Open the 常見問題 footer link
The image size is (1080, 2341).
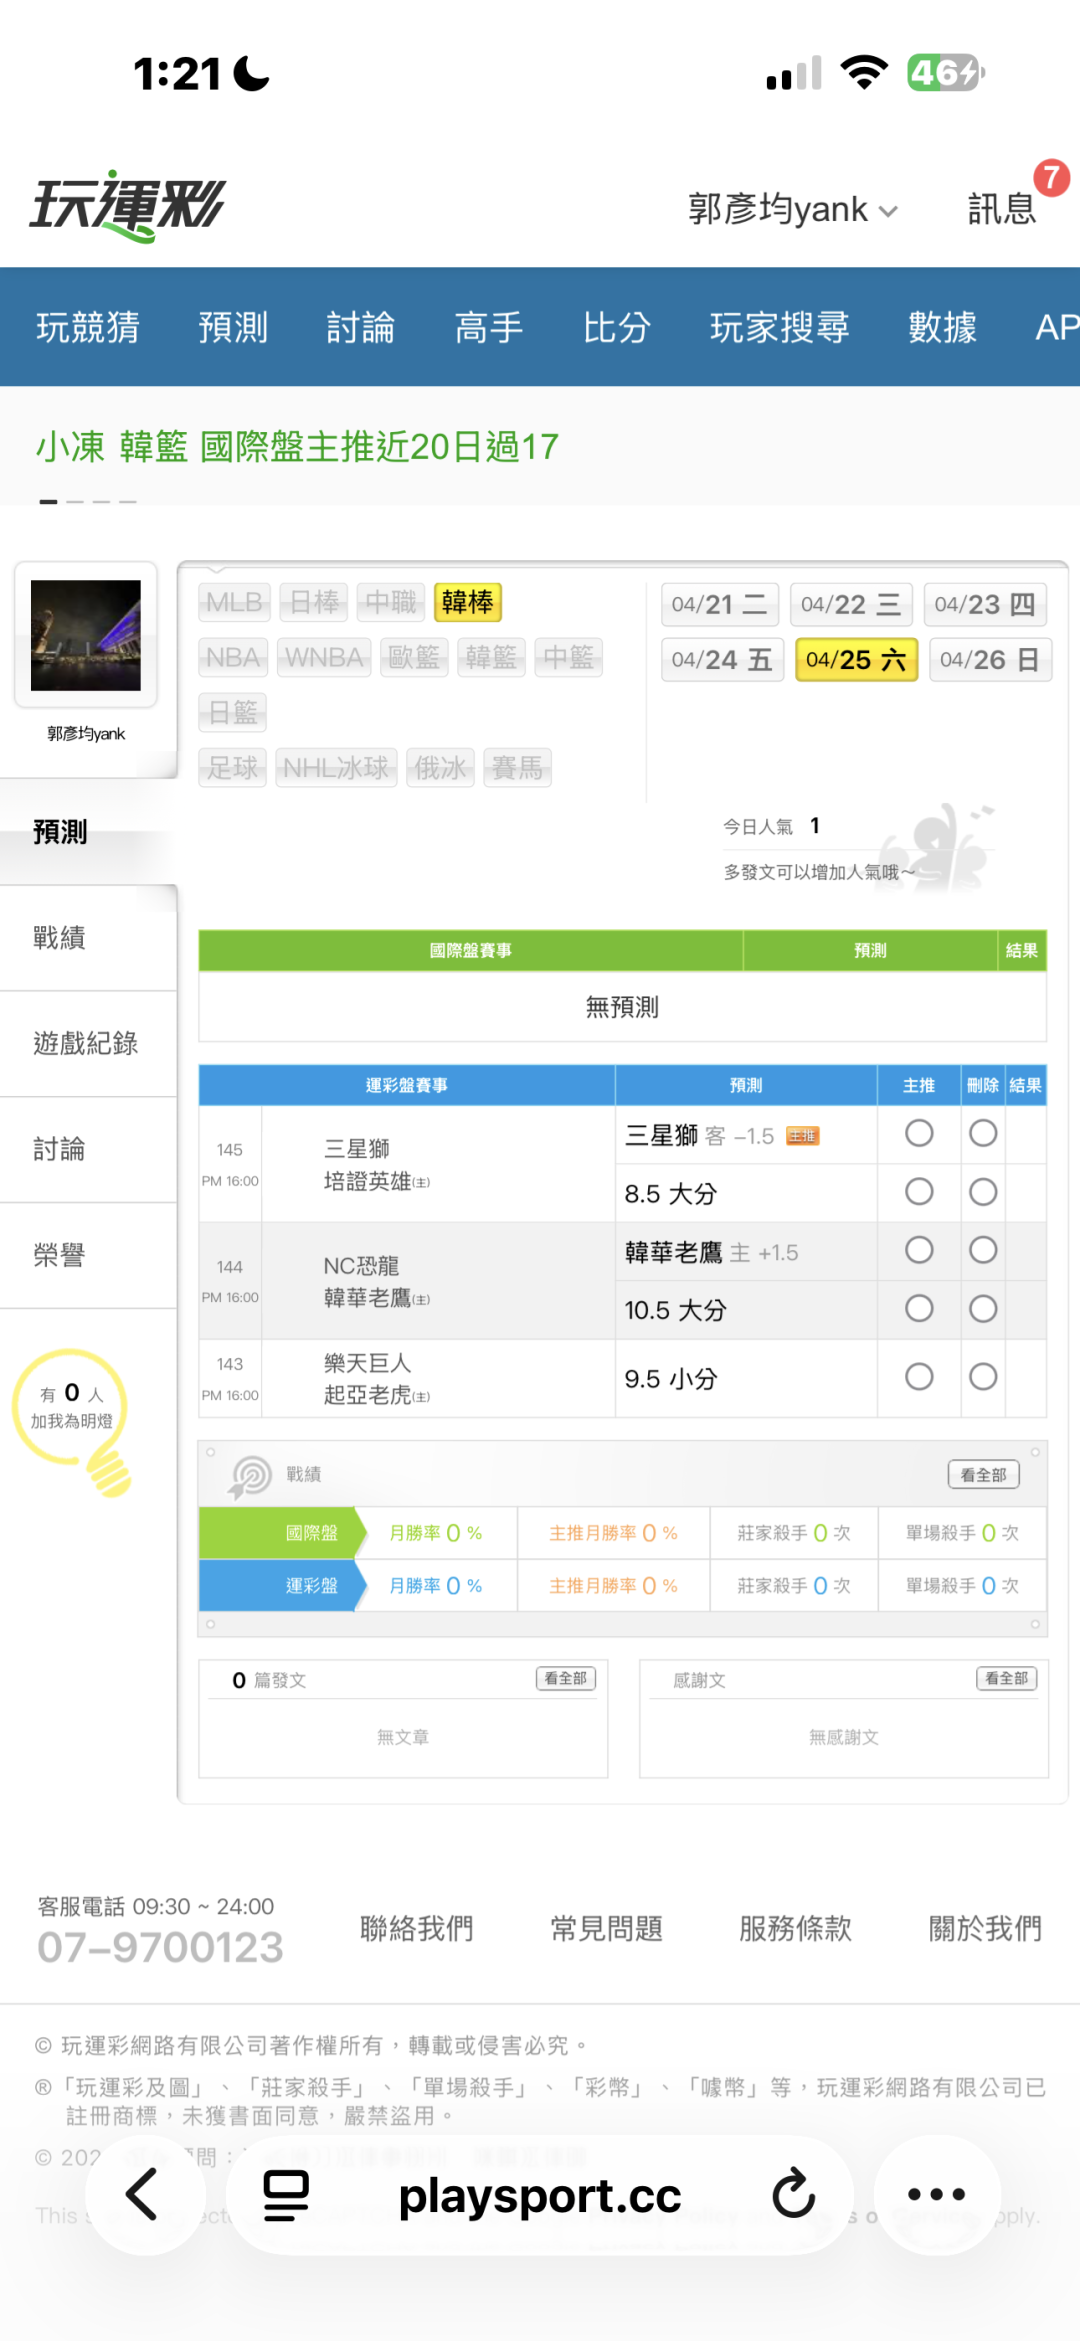pyautogui.click(x=607, y=1928)
